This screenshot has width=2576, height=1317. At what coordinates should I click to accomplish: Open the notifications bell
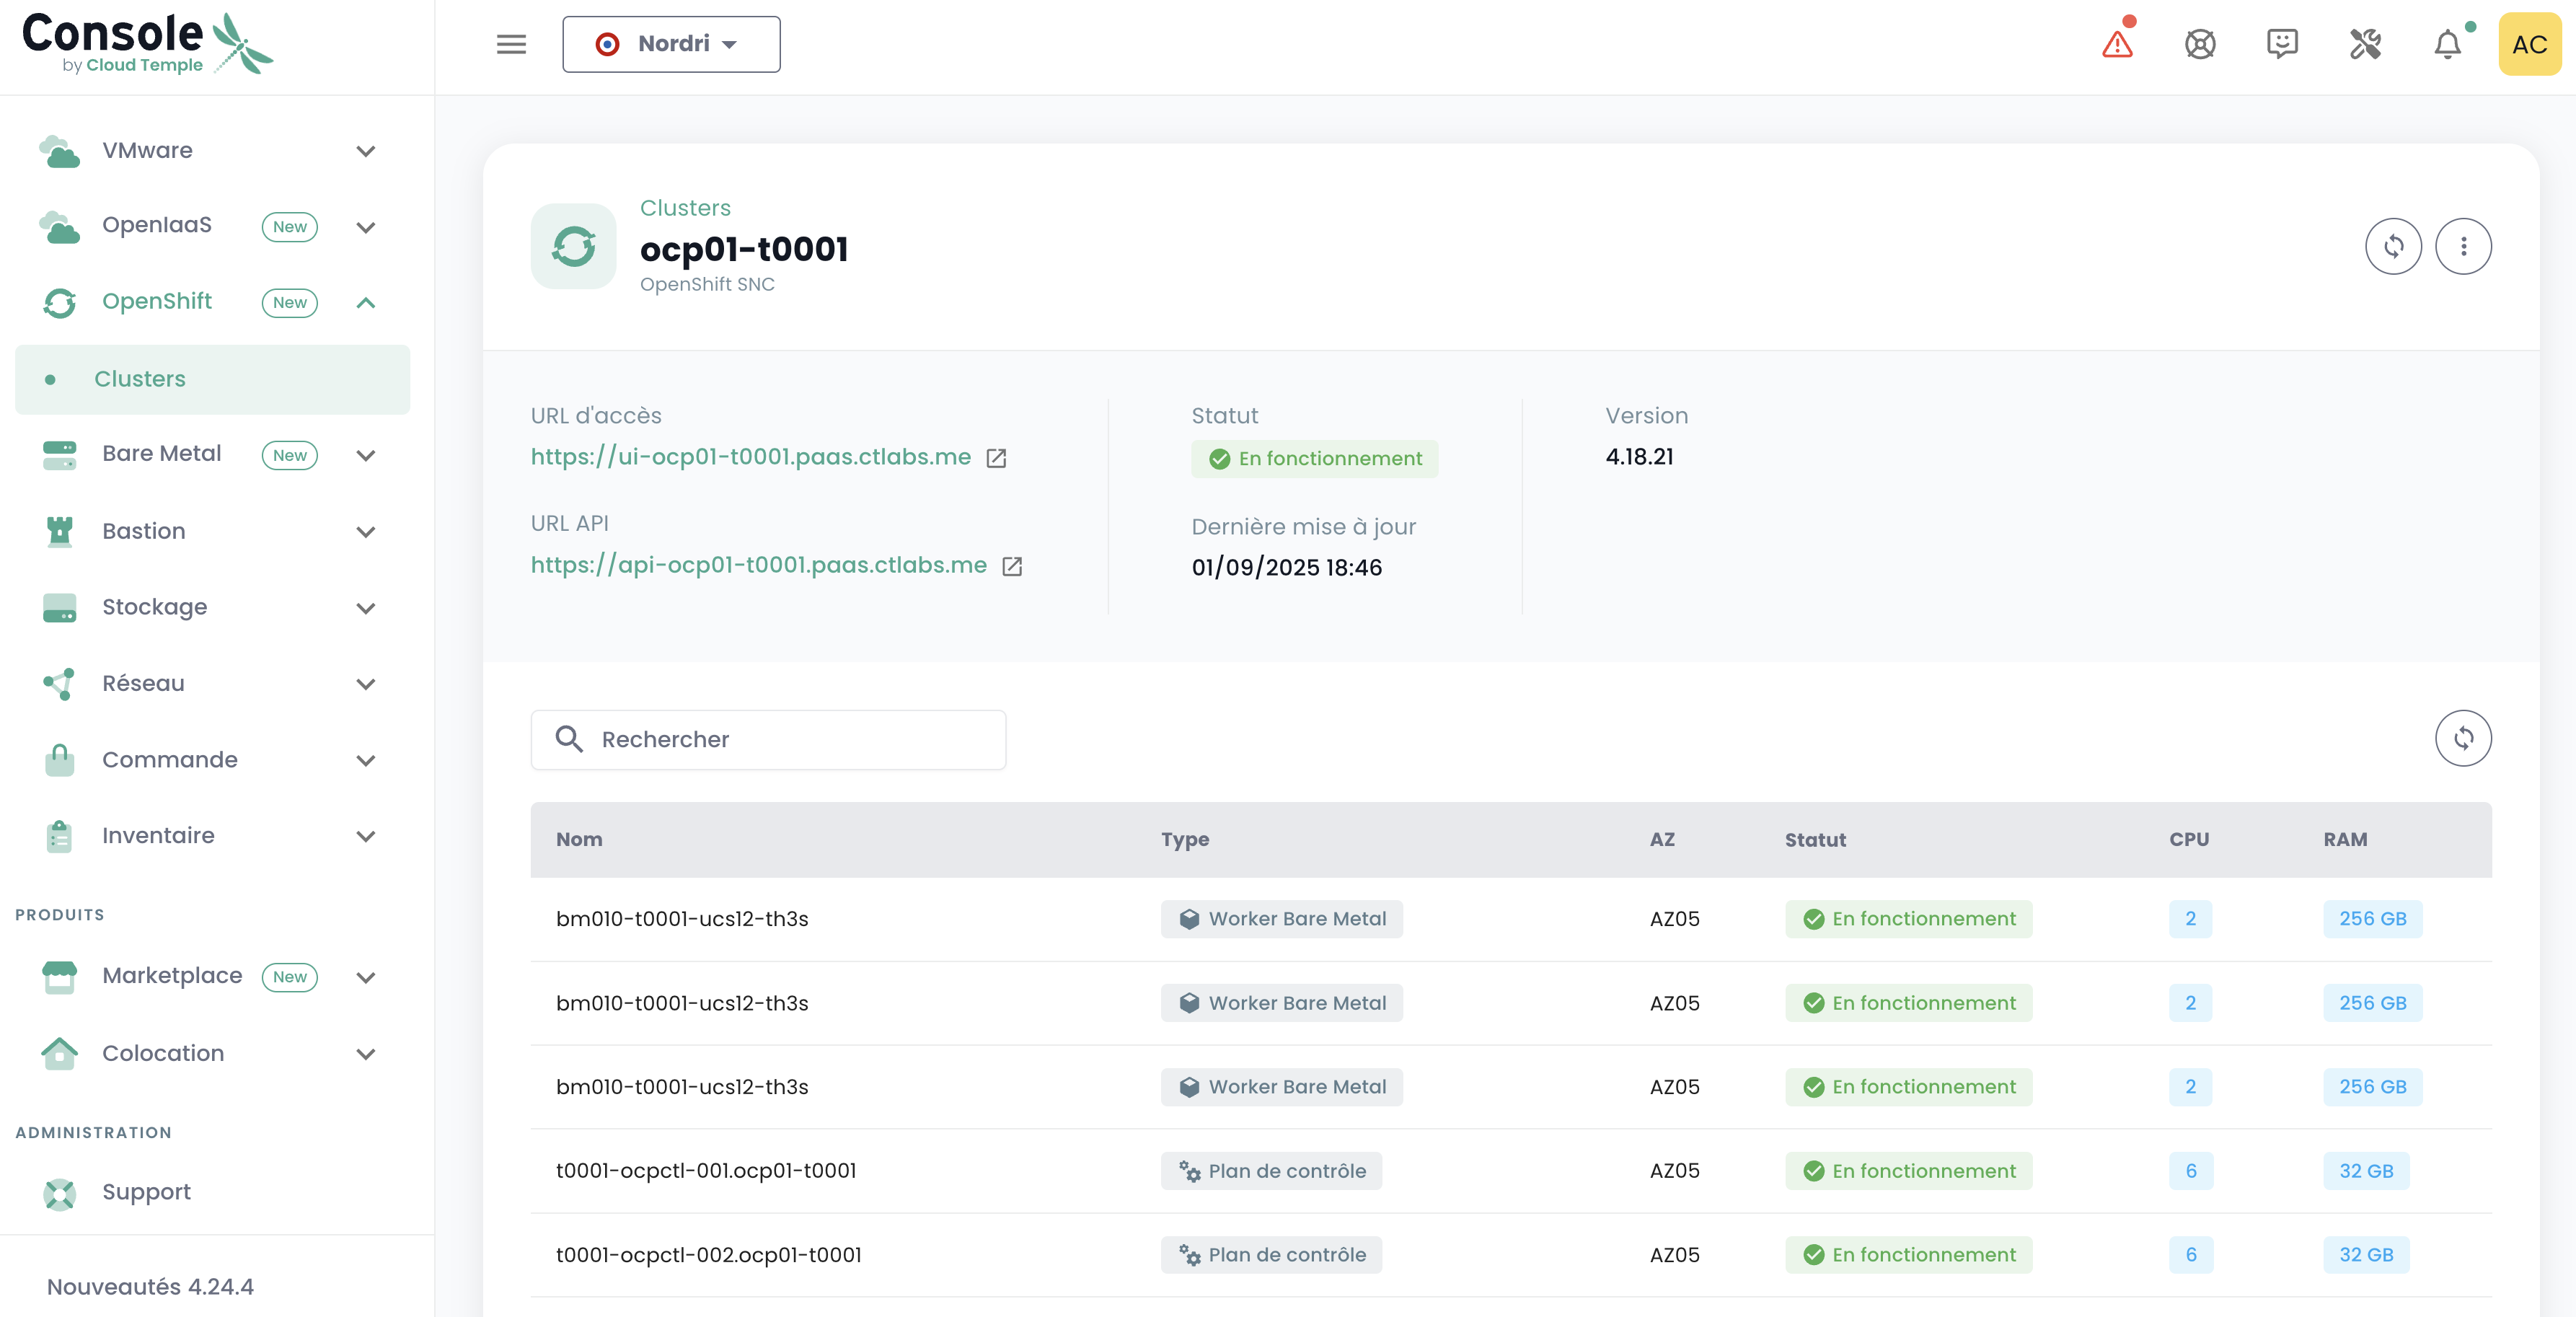pyautogui.click(x=2447, y=44)
